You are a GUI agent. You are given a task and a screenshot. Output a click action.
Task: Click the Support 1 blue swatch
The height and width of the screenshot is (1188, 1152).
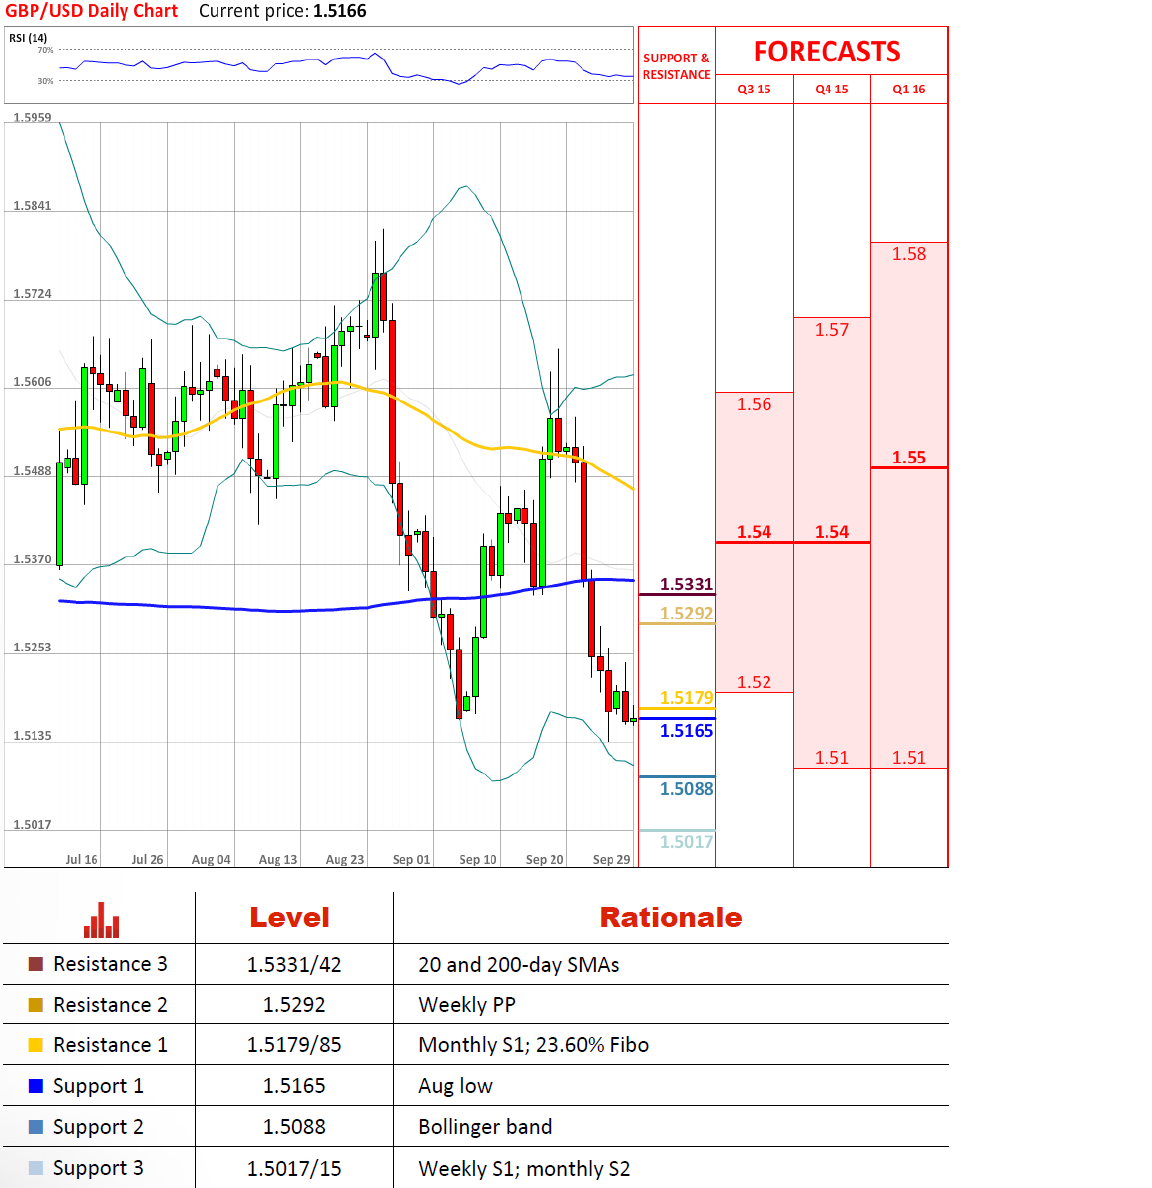point(36,1086)
